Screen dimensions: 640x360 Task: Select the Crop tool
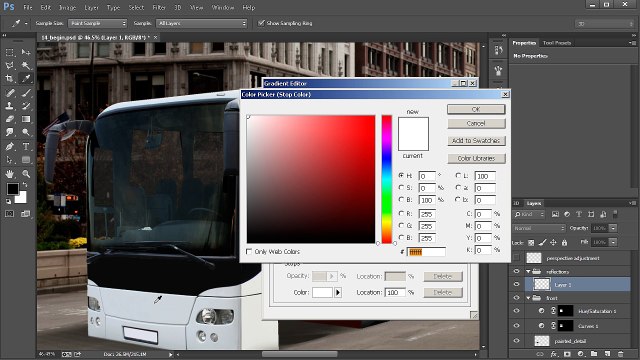coord(9,78)
